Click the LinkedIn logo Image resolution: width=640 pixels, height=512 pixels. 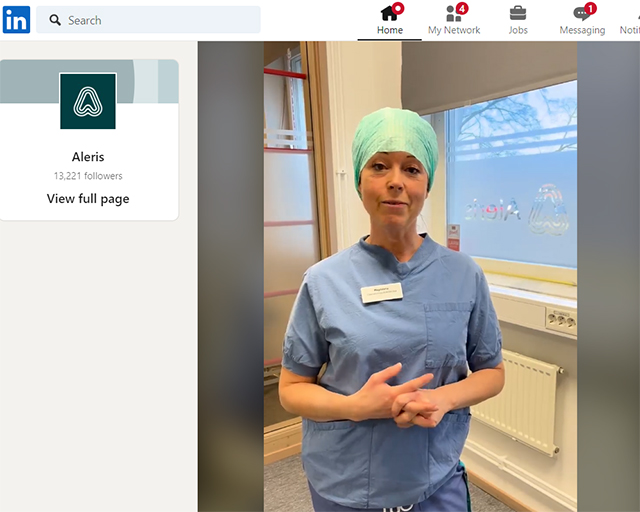pos(16,20)
